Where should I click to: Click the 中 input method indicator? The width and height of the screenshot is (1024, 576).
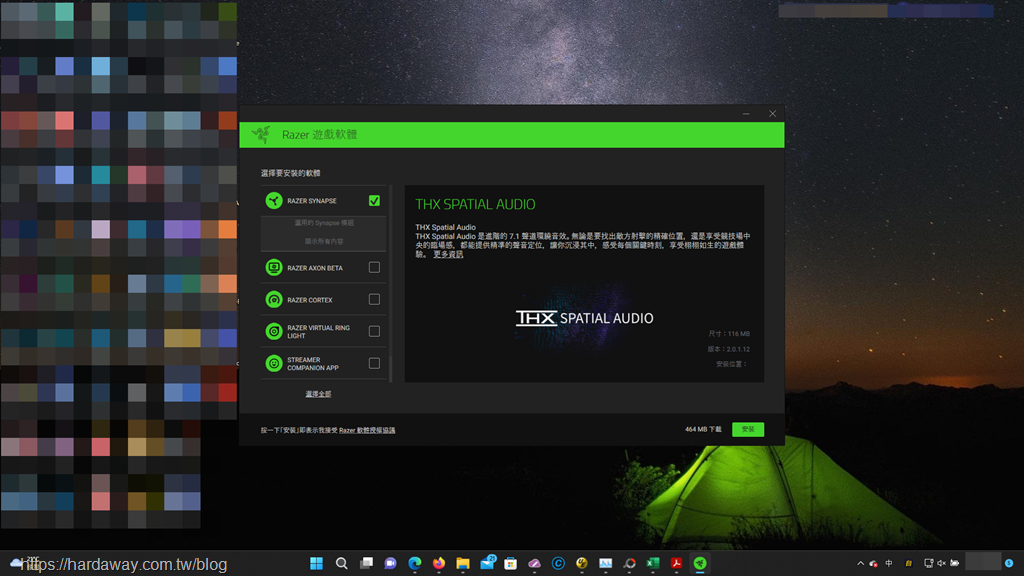click(x=889, y=563)
